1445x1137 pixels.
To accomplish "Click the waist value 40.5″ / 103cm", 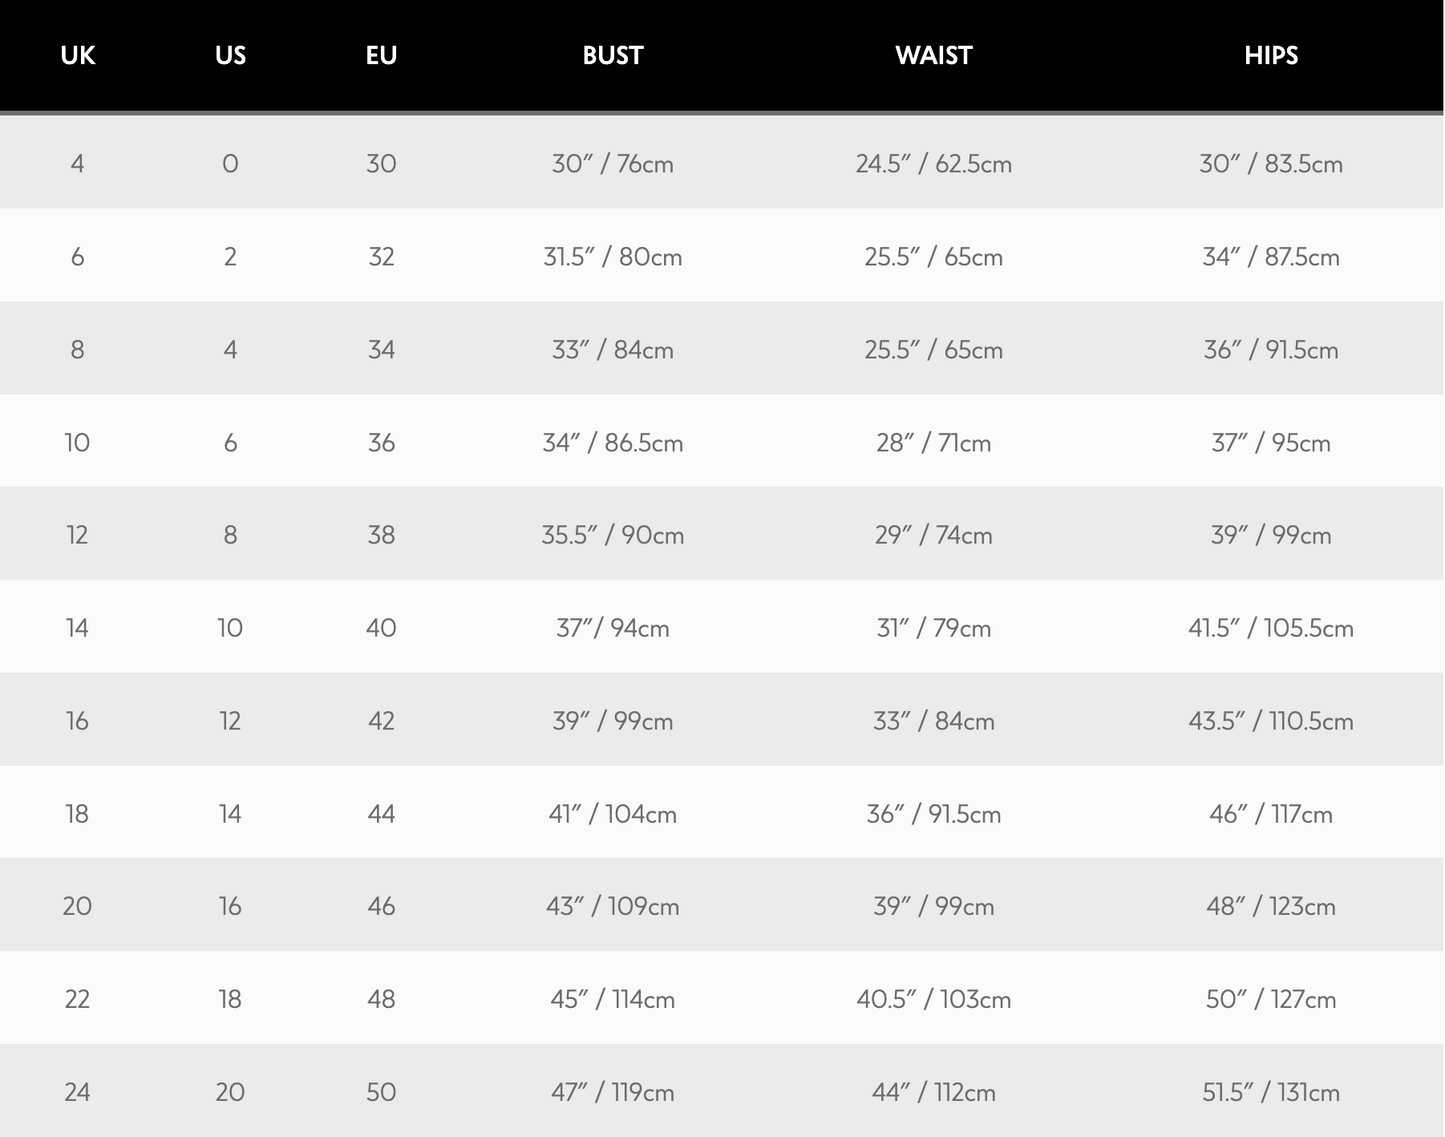I will coord(933,999).
